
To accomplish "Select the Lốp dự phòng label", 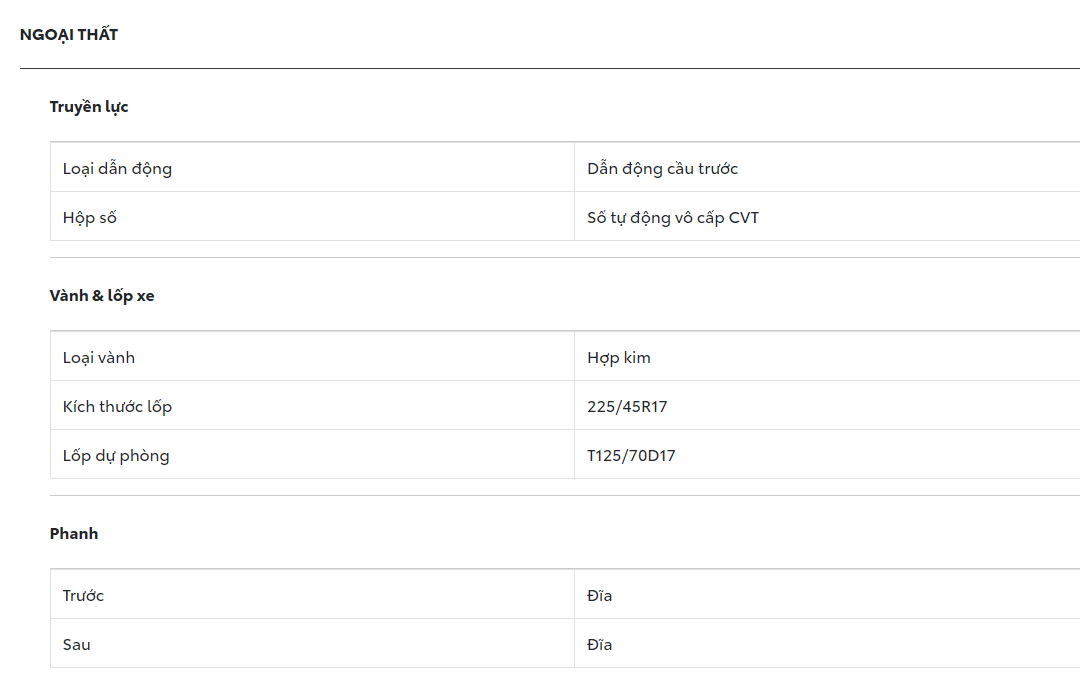I will (116, 456).
